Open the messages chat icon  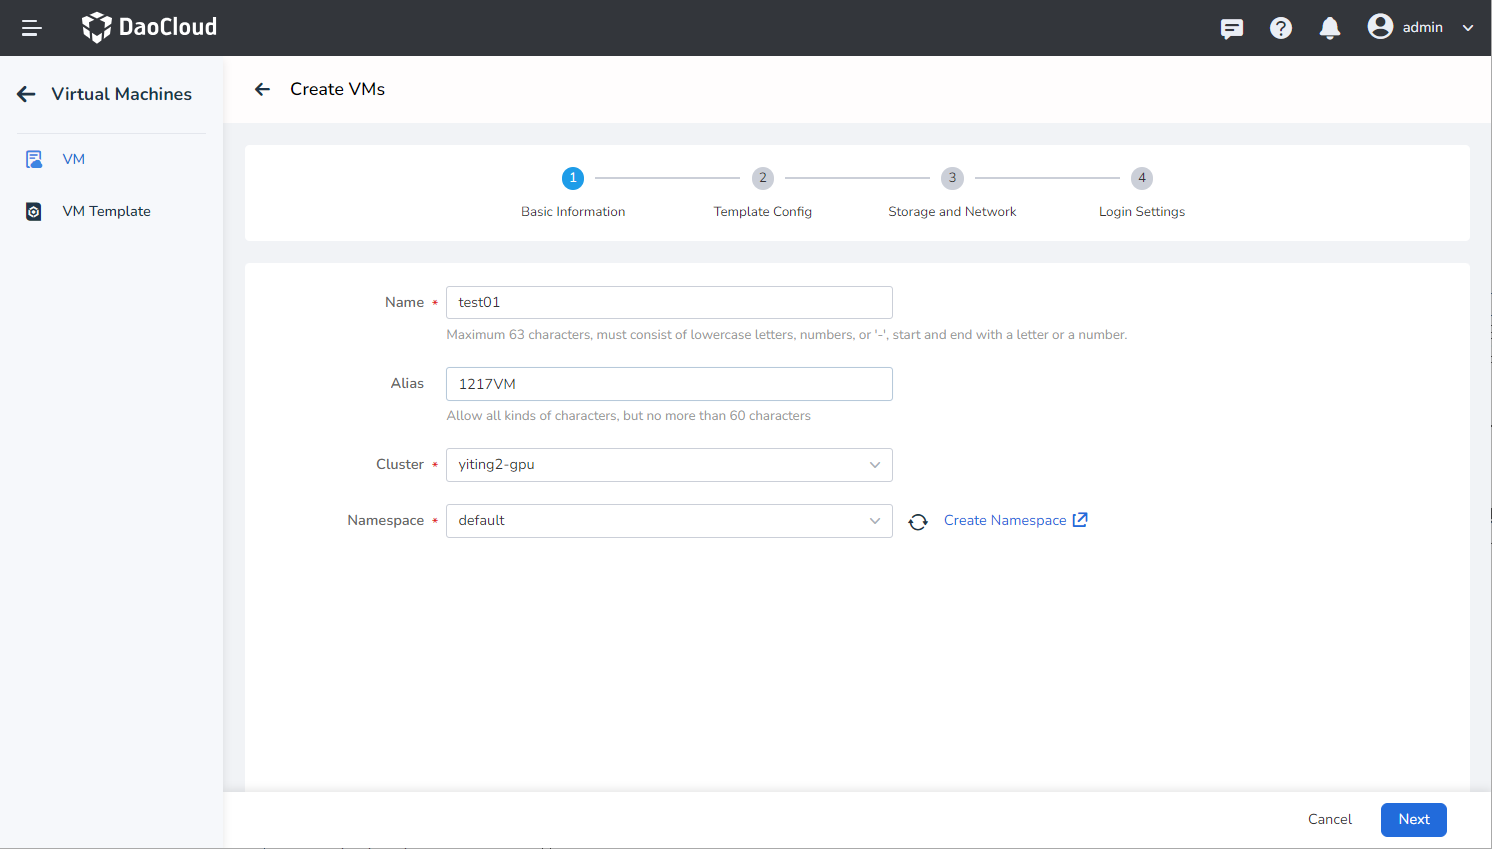click(1231, 28)
